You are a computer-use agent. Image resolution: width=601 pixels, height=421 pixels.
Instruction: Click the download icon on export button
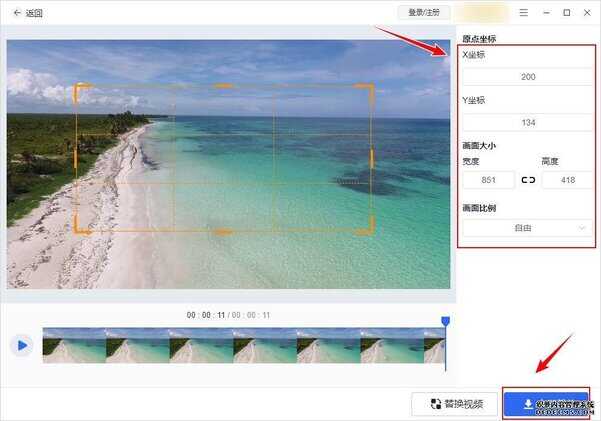click(528, 404)
